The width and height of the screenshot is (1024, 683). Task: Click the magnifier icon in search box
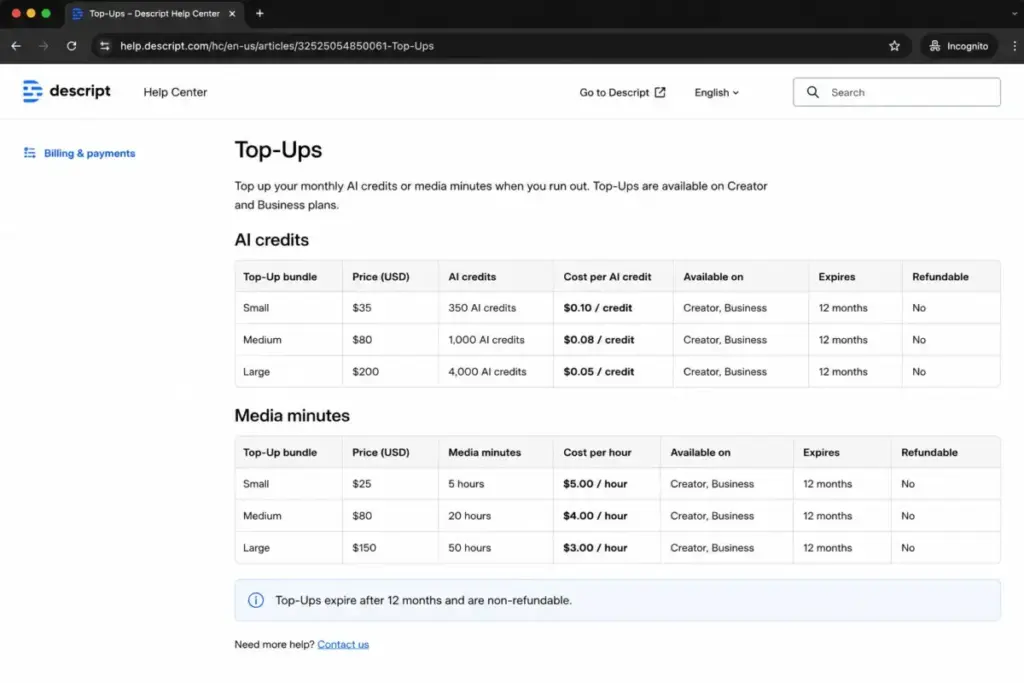coord(812,92)
